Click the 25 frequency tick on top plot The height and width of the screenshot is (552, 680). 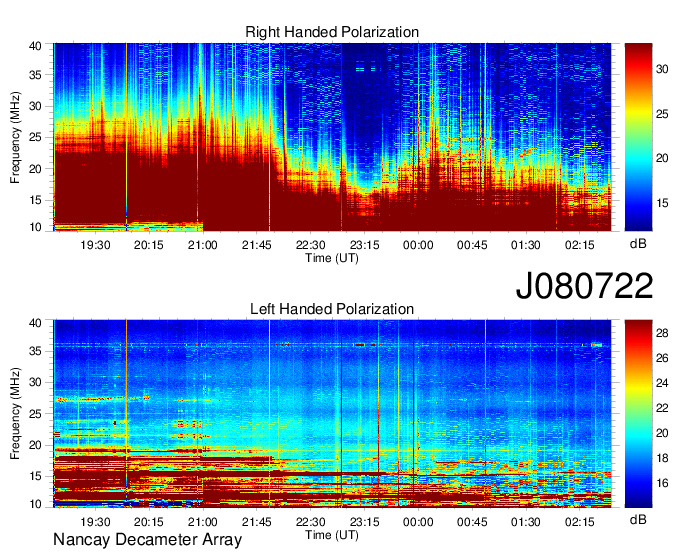(x=35, y=137)
